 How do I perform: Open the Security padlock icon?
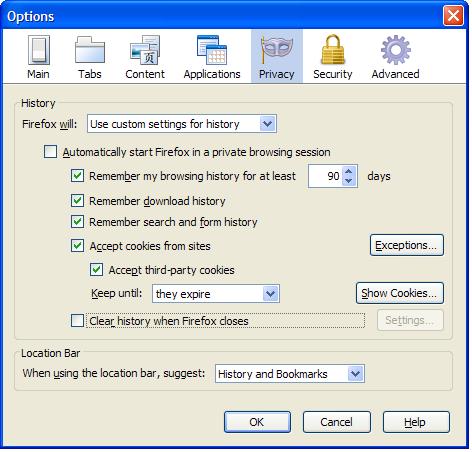333,50
